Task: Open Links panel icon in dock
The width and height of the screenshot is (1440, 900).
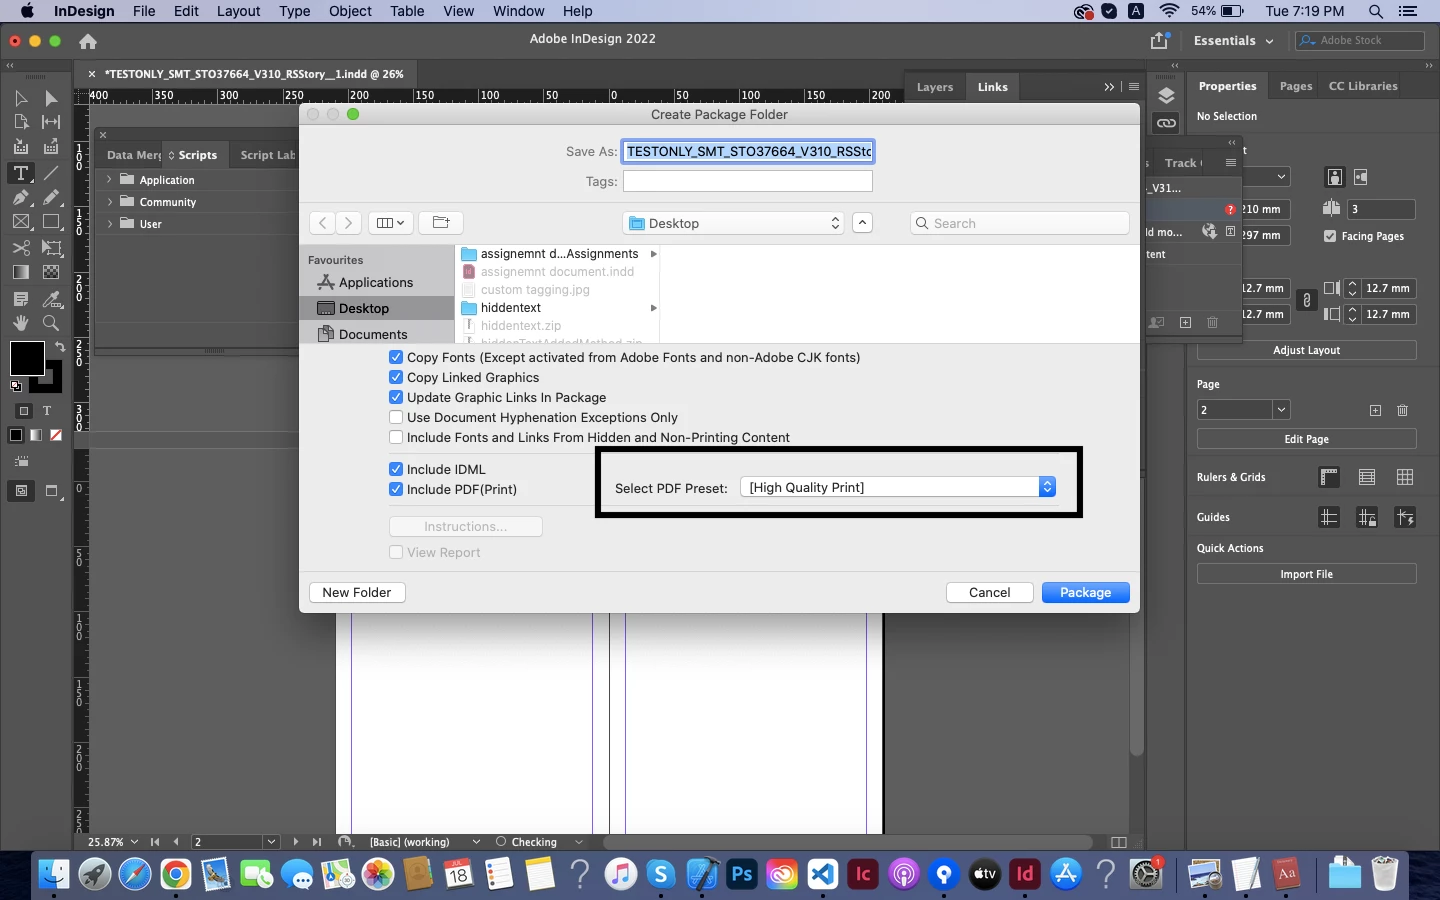Action: [x=1166, y=123]
